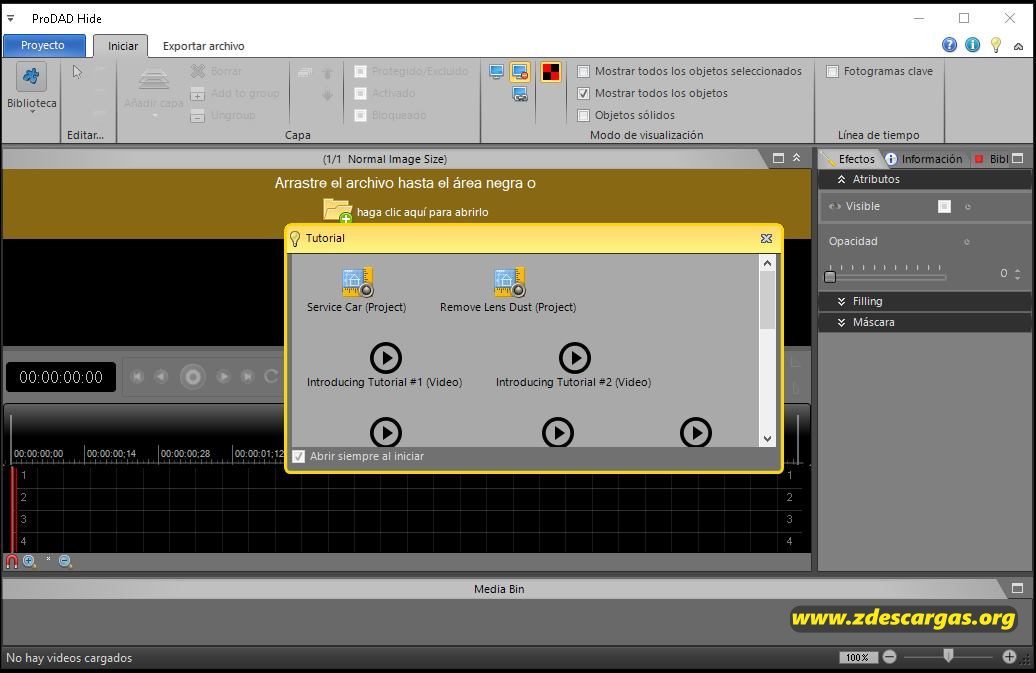1036x673 pixels.
Task: Enable Mostrar todos los objetos seleccionados
Action: point(583,71)
